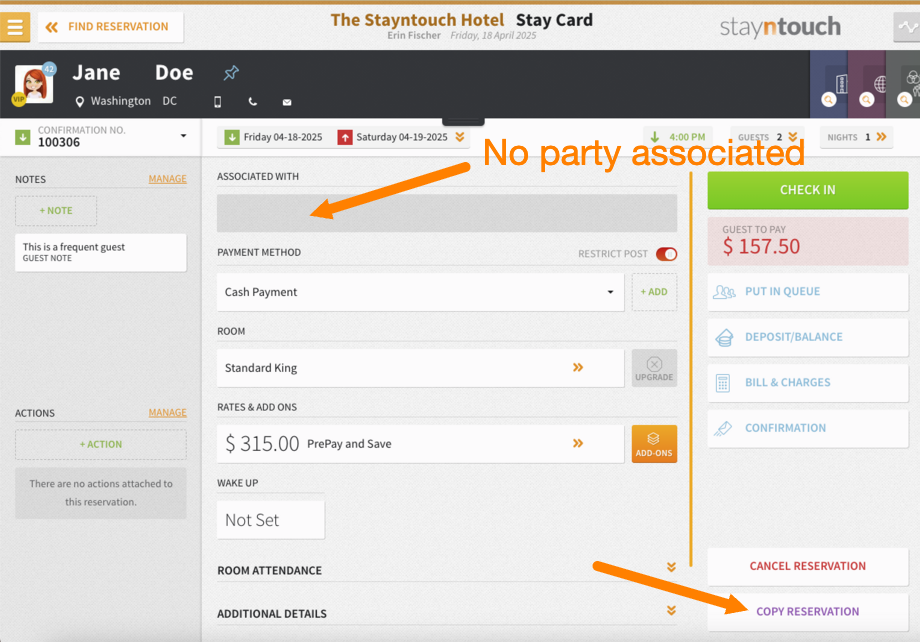Screen dimensions: 920x642
Task: Set the wake up call time
Action: (x=270, y=520)
